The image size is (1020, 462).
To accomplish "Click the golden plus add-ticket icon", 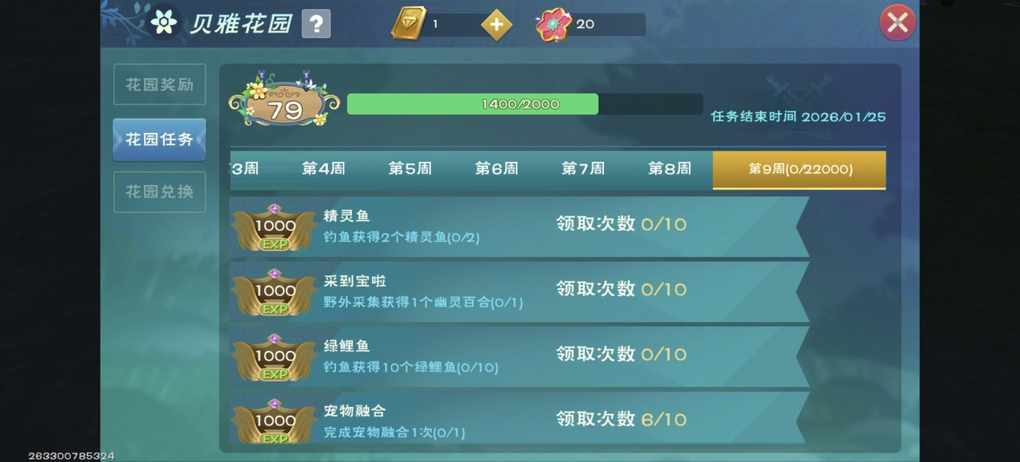I will 496,25.
